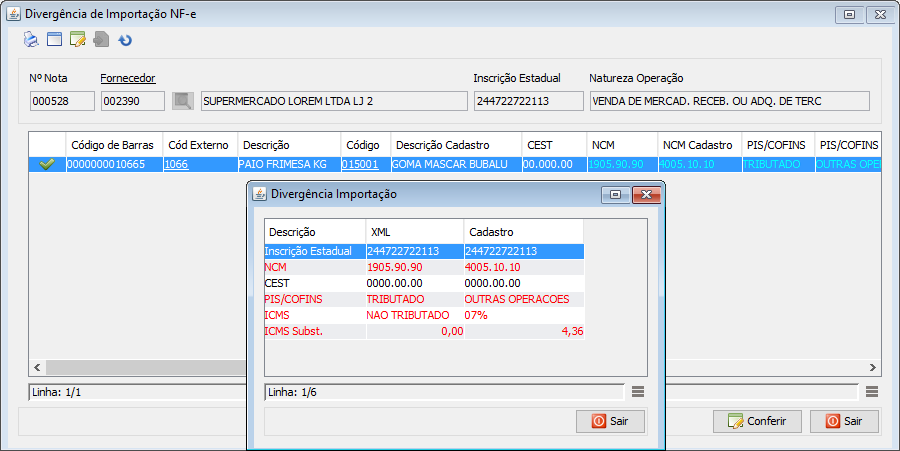Image resolution: width=900 pixels, height=451 pixels.
Task: Click green checkmark in the PAIO FRIMESA row
Action: (x=47, y=165)
